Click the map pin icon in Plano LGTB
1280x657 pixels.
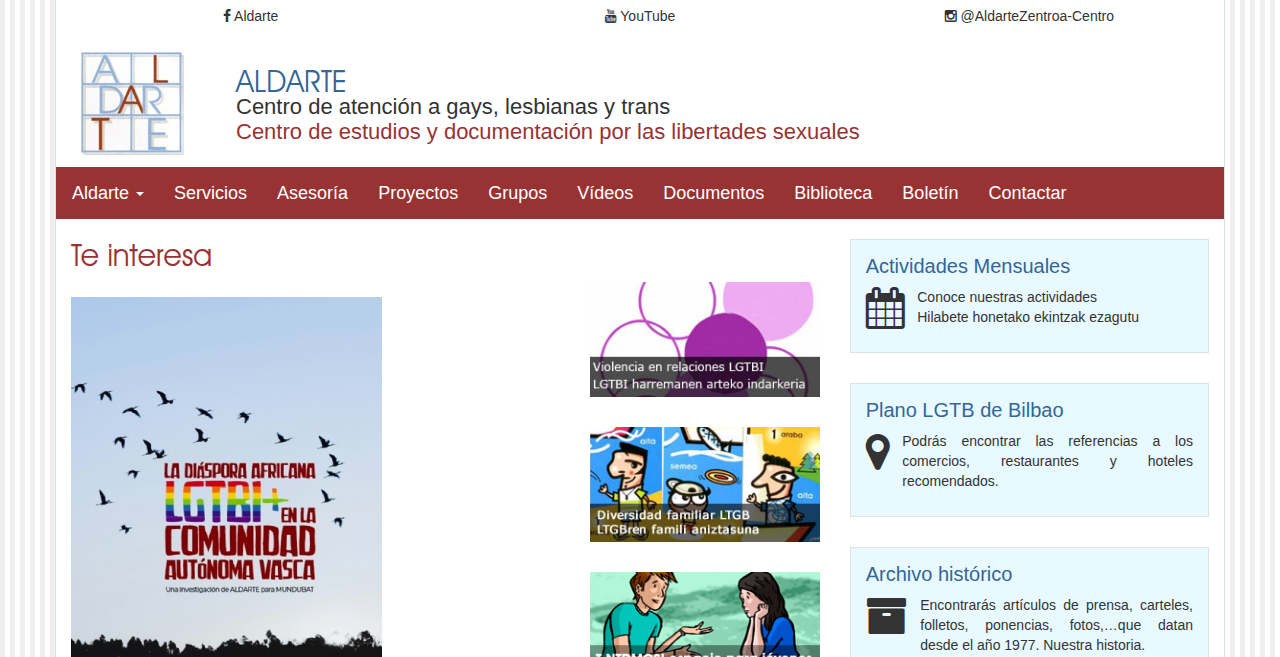(878, 452)
